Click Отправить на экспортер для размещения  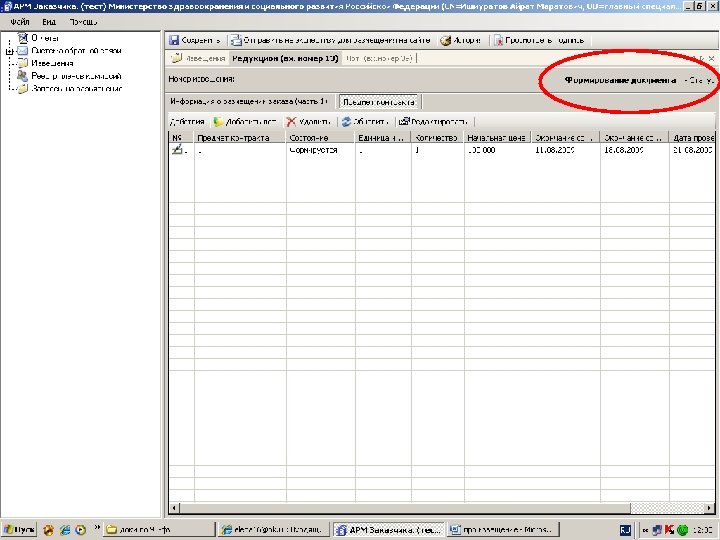[x=337, y=40]
